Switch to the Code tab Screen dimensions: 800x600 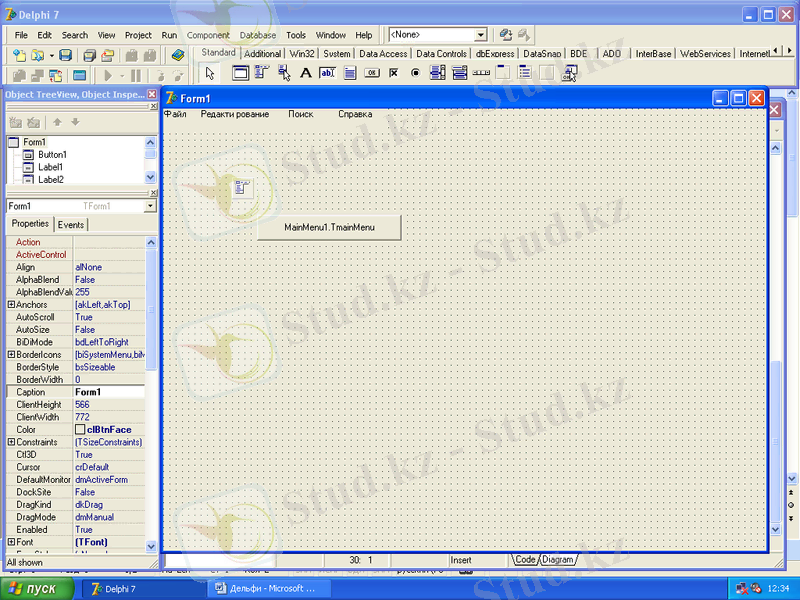click(x=524, y=560)
